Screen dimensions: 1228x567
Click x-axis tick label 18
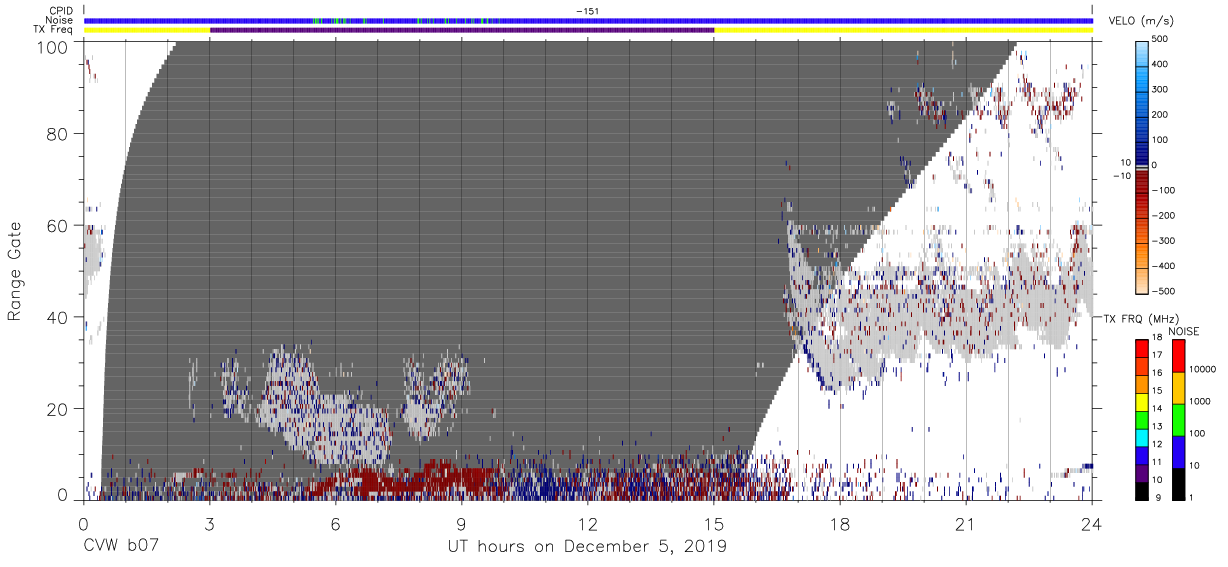840,523
